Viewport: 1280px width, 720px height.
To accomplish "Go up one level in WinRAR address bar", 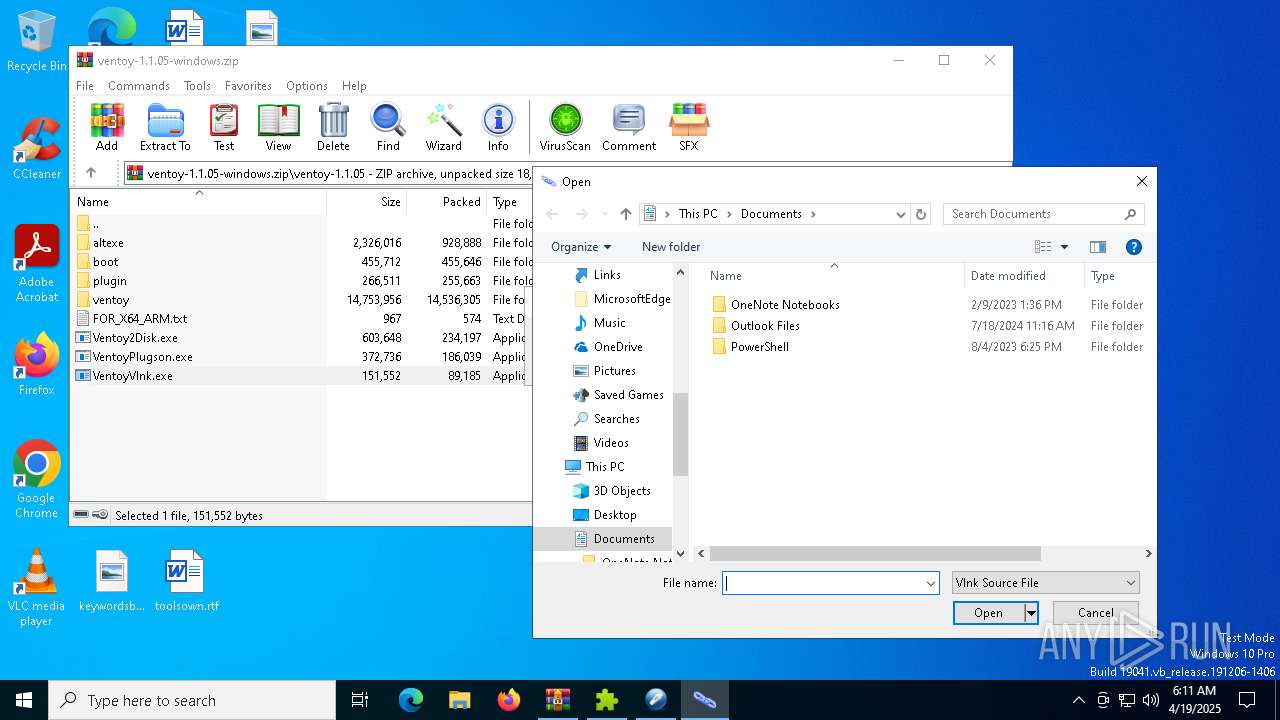I will (91, 173).
